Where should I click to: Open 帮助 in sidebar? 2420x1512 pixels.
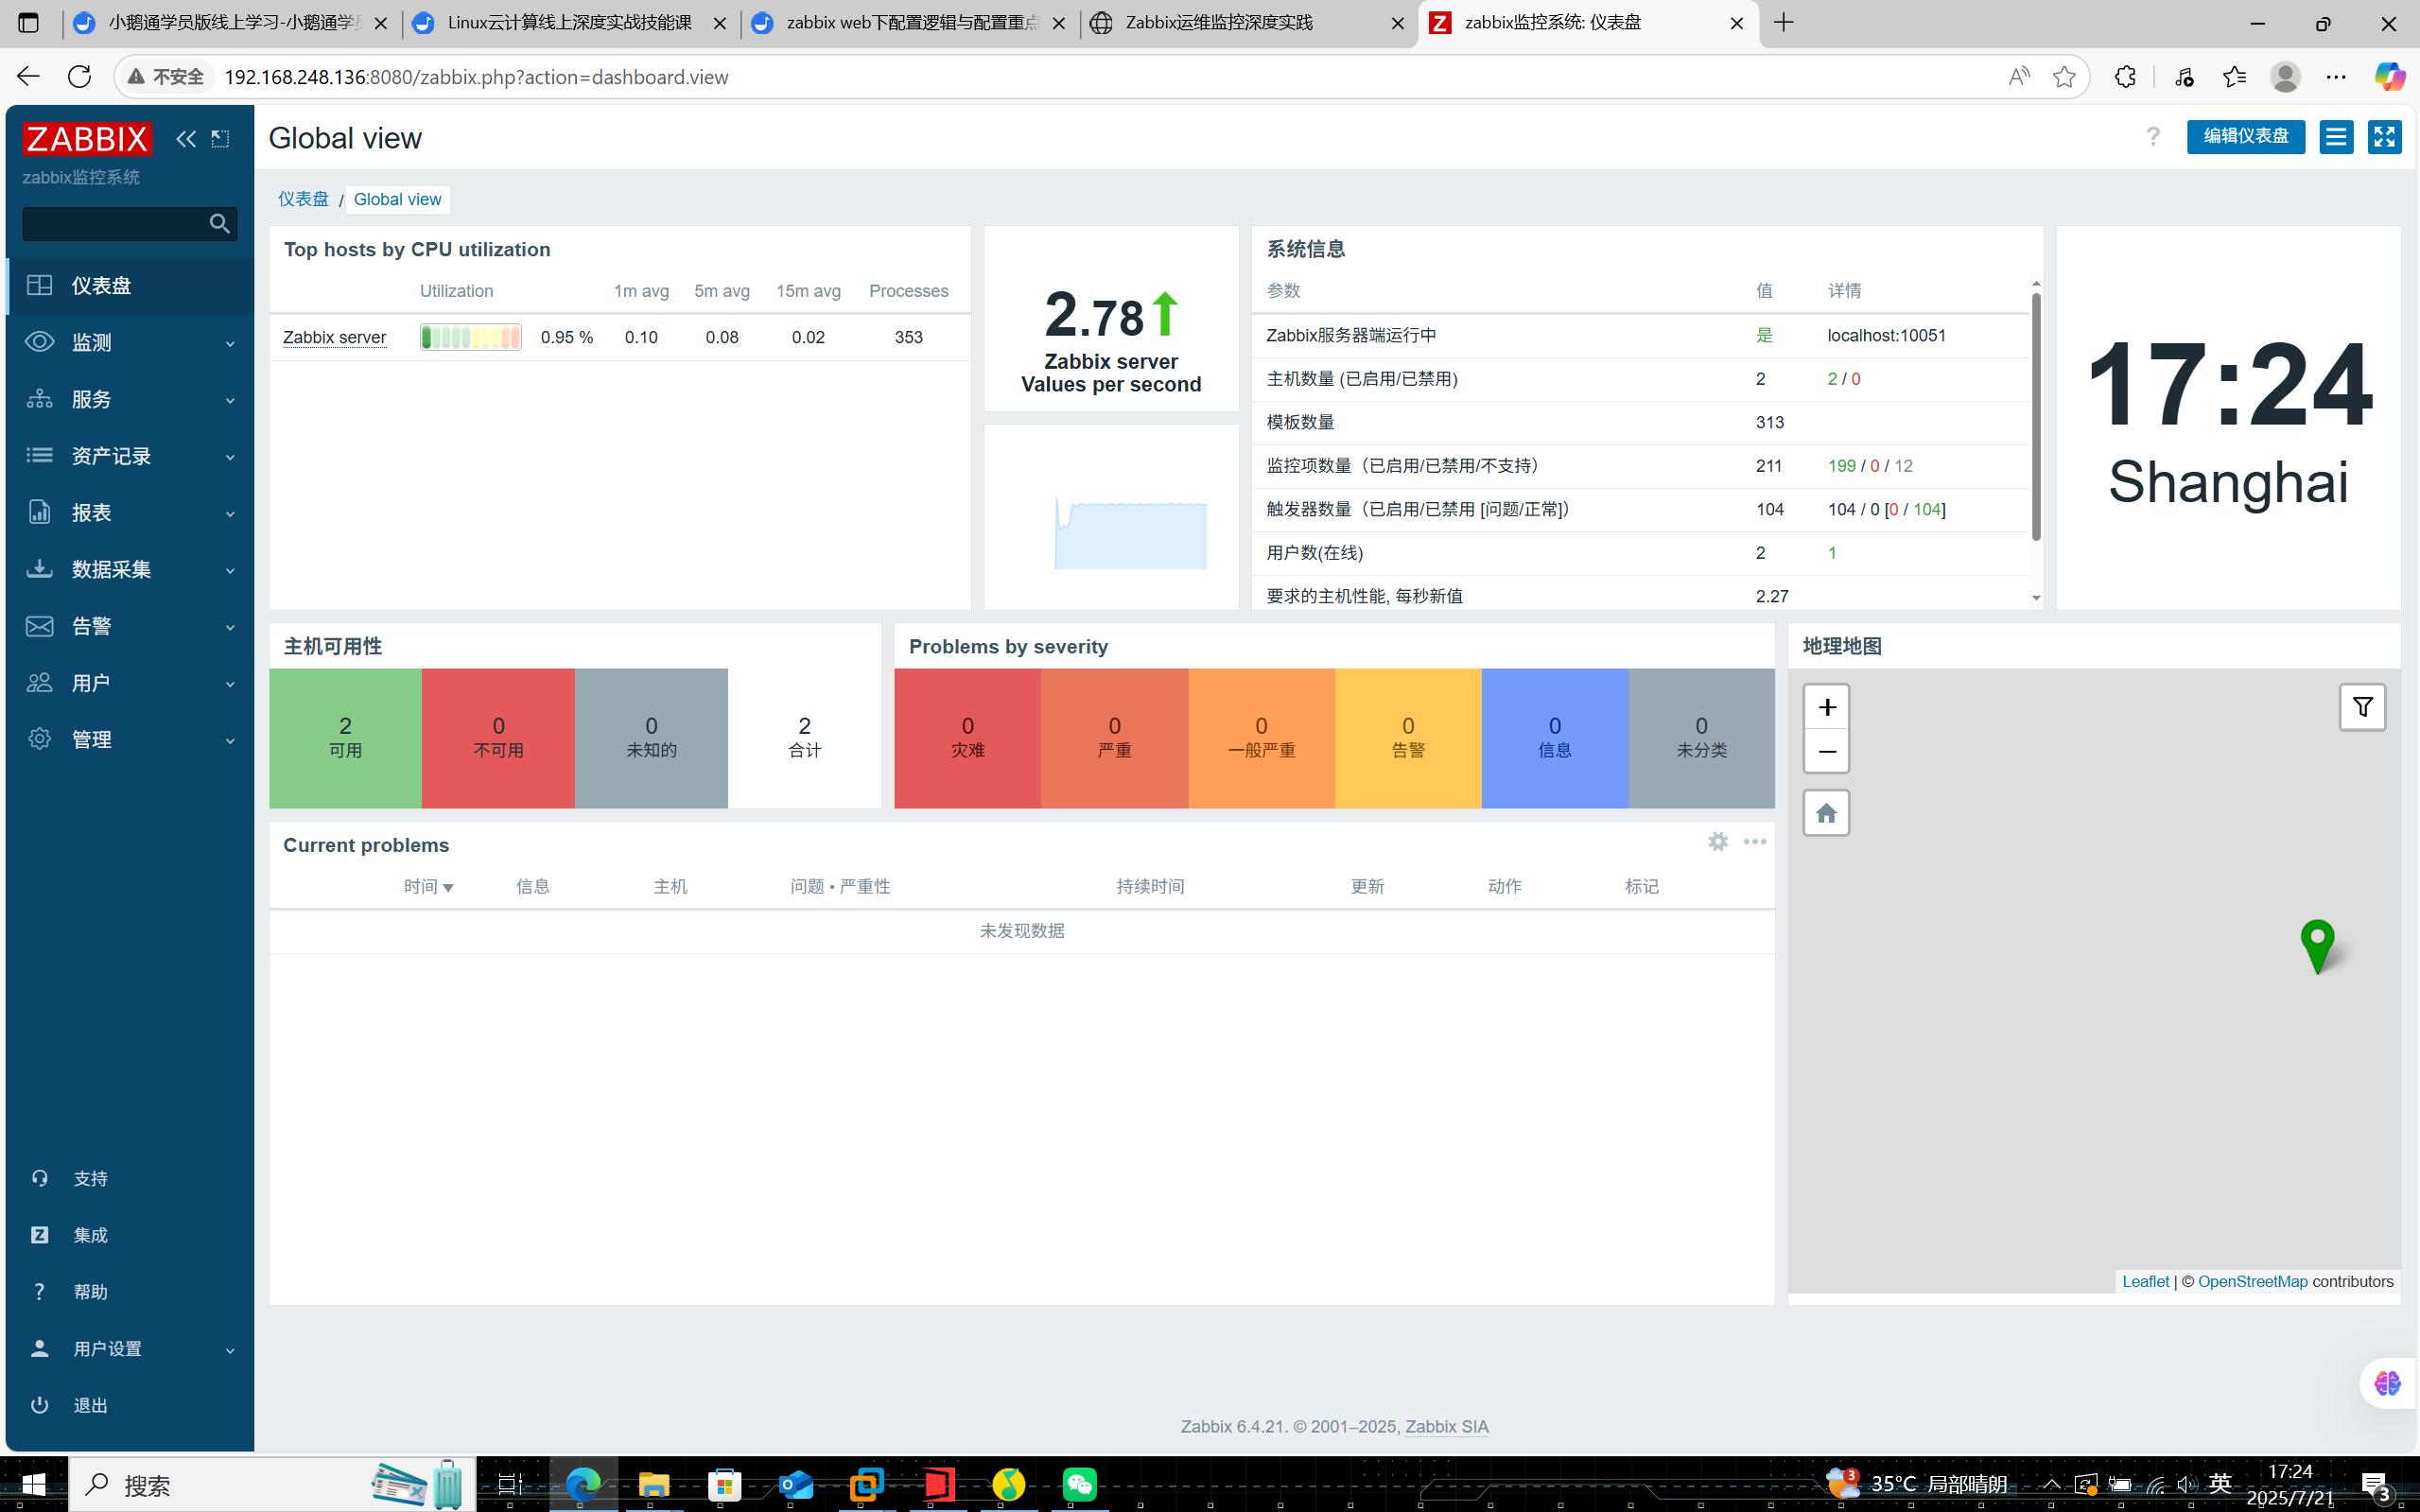[130, 1292]
